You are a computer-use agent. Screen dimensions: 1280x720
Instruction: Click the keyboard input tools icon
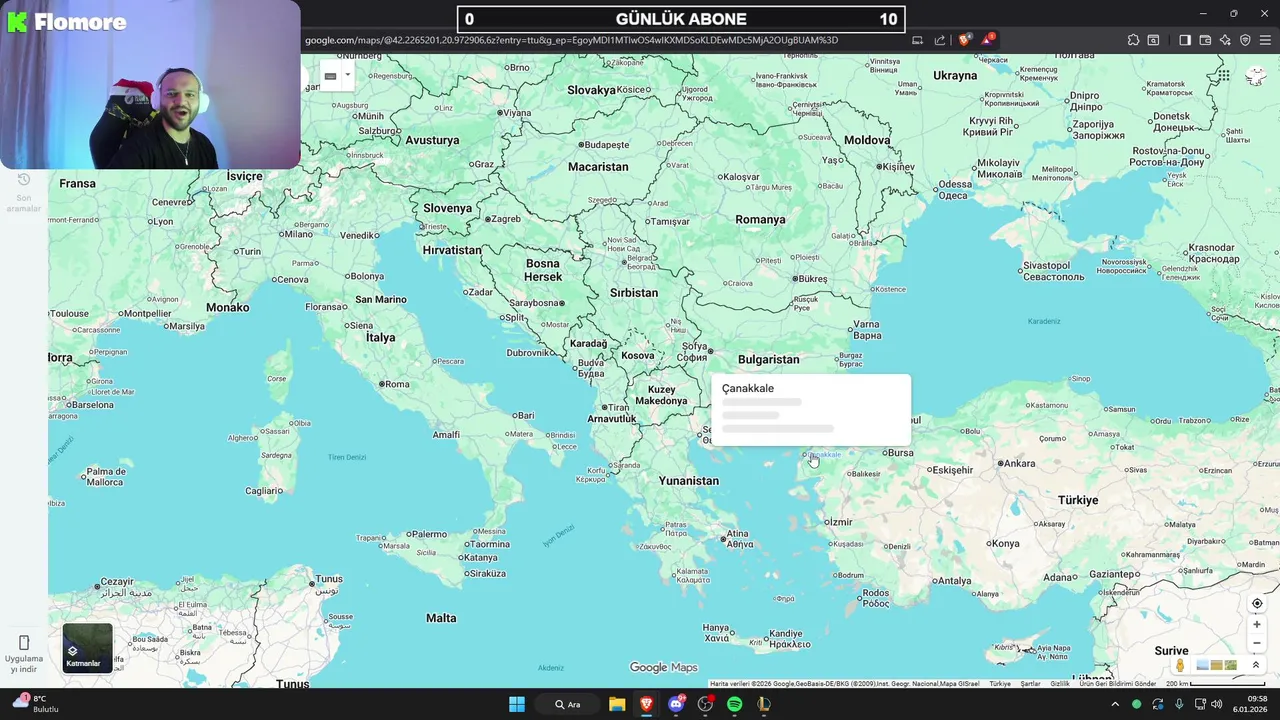pos(330,76)
